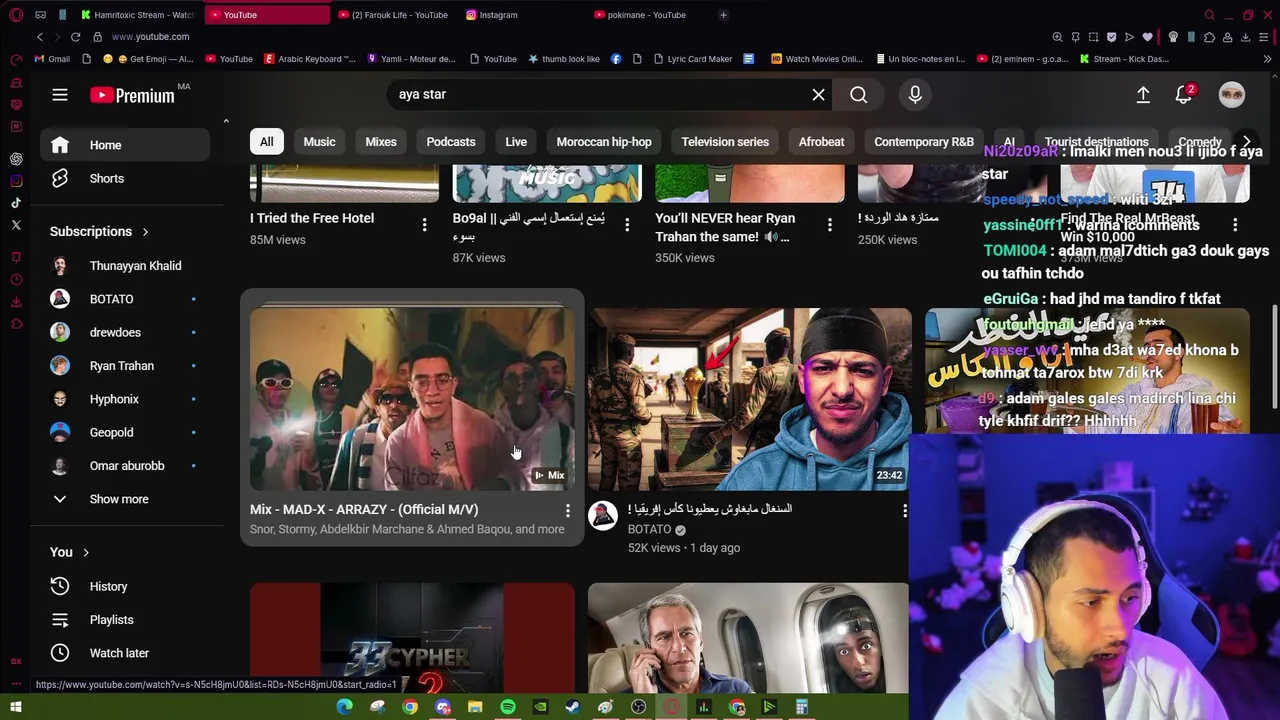Expand the Subscriptions section arrow
Image resolution: width=1280 pixels, height=720 pixels.
[x=145, y=231]
